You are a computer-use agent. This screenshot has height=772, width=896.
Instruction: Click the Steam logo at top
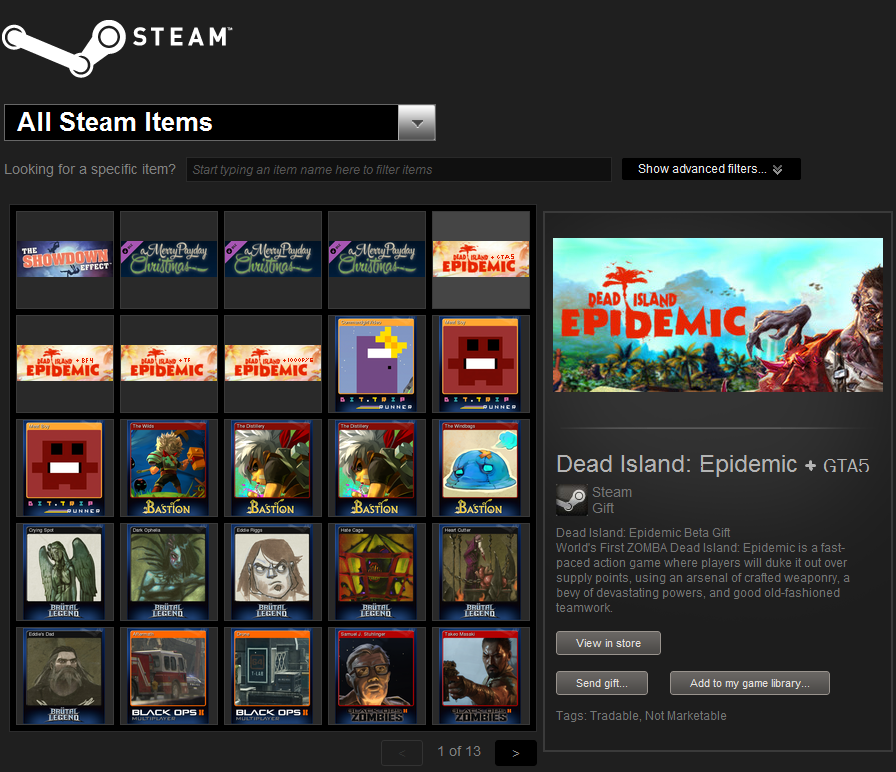(x=117, y=47)
